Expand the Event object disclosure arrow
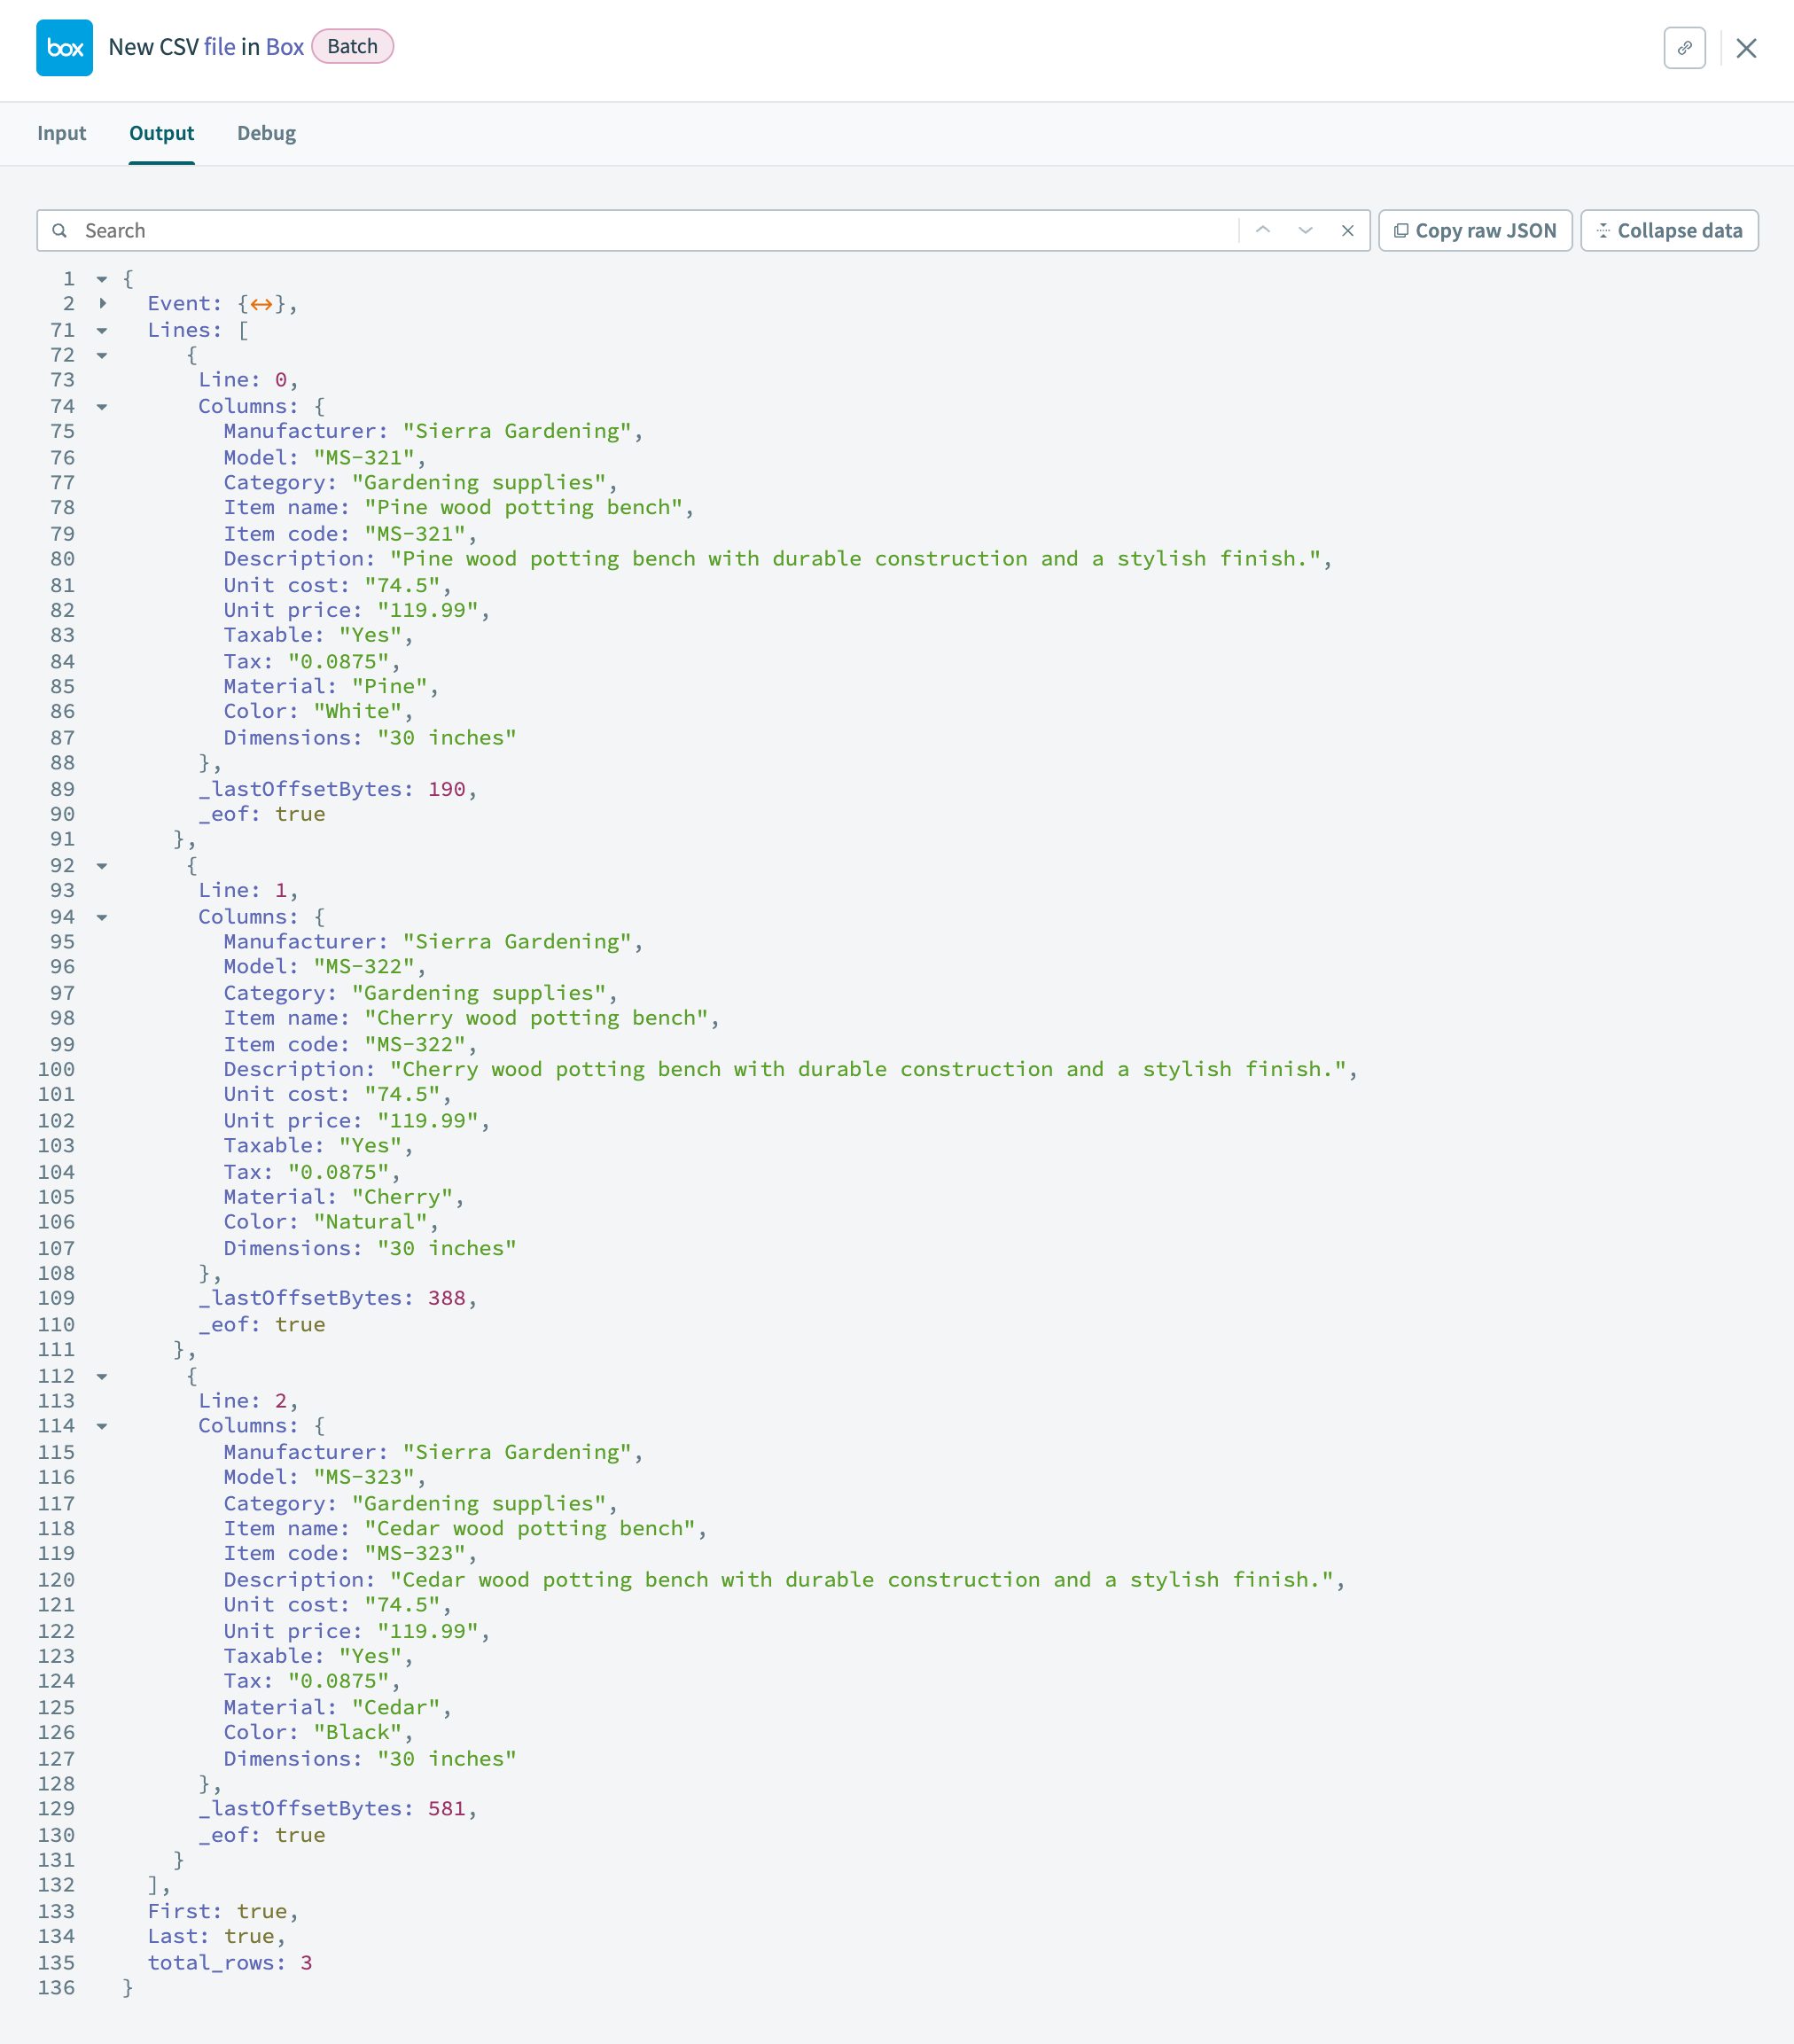 [x=104, y=303]
